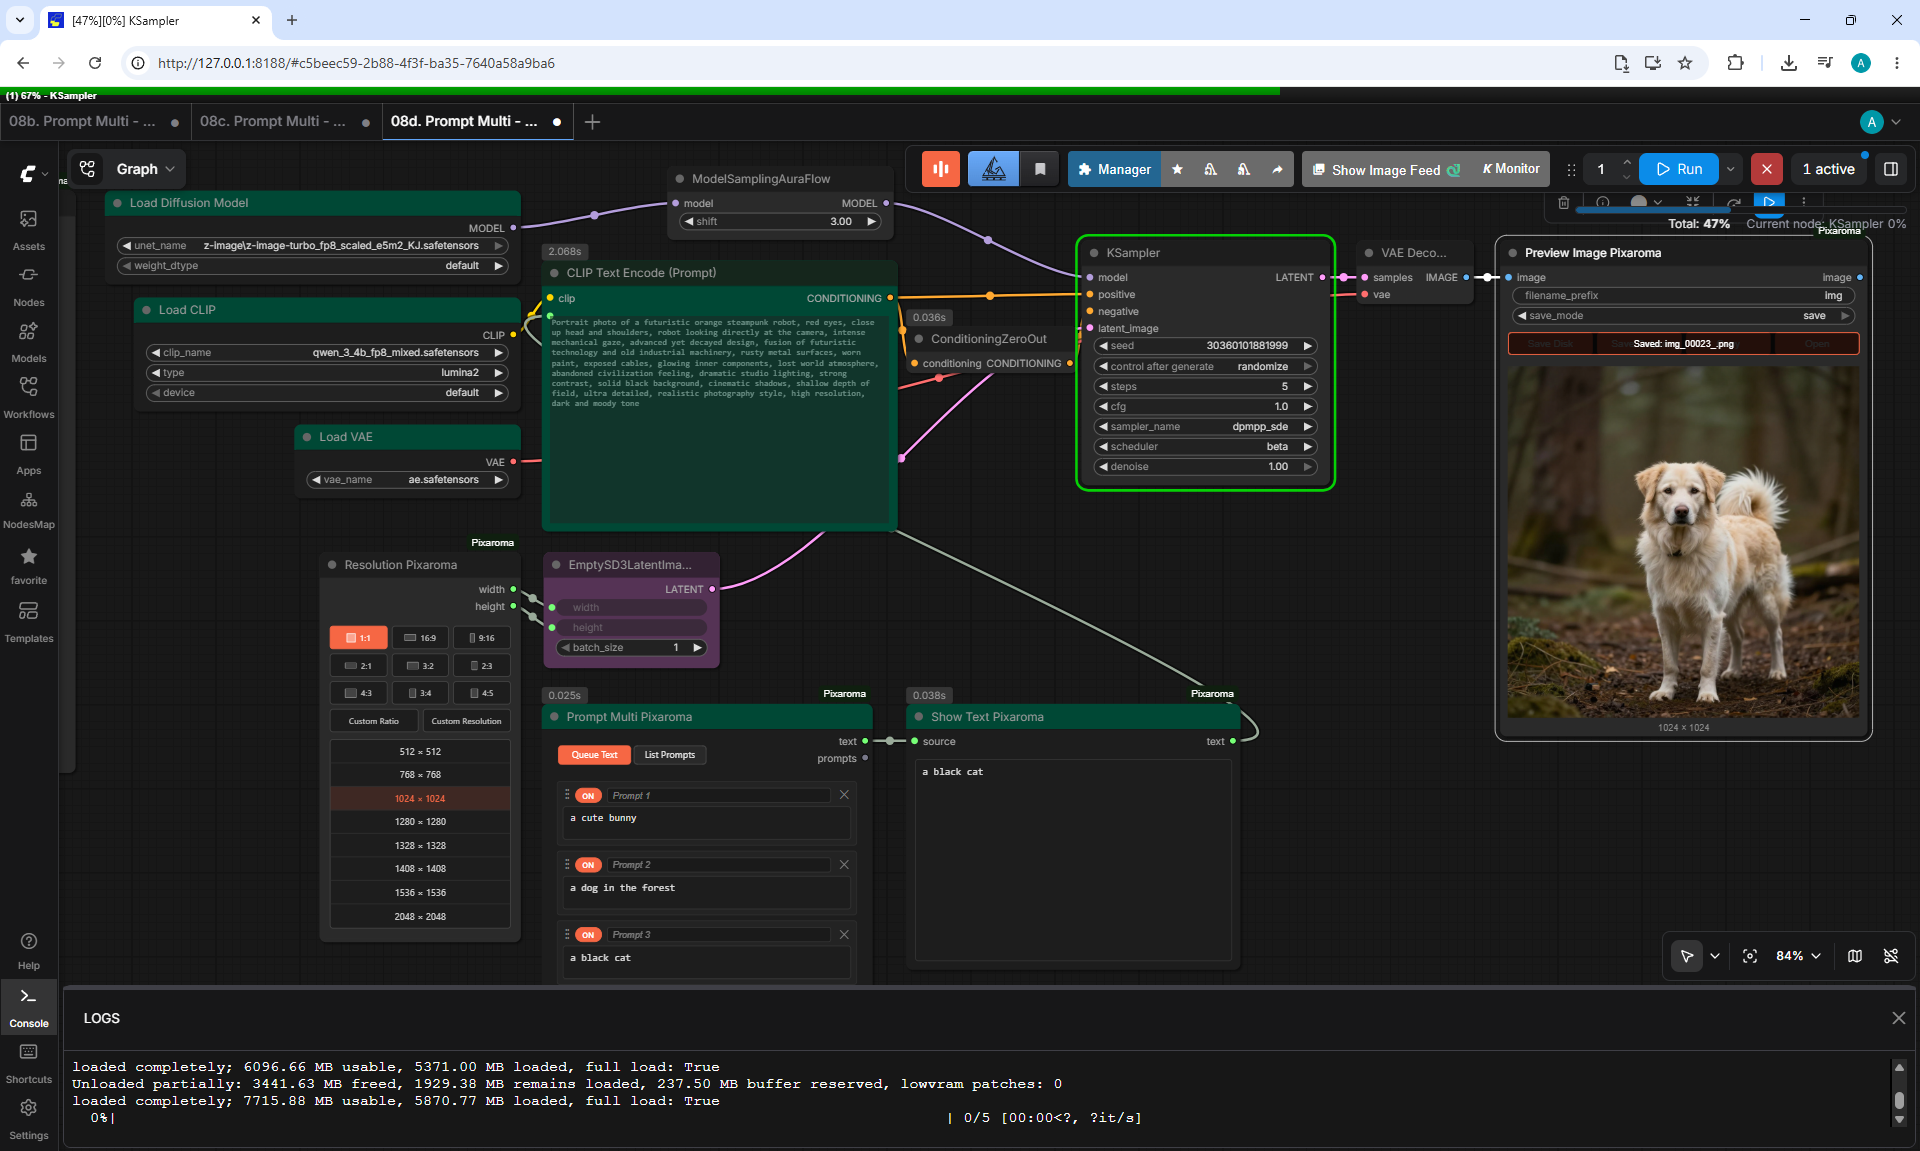Activate the select-mode cursor tool
Image resolution: width=1920 pixels, height=1151 pixels.
1687,956
